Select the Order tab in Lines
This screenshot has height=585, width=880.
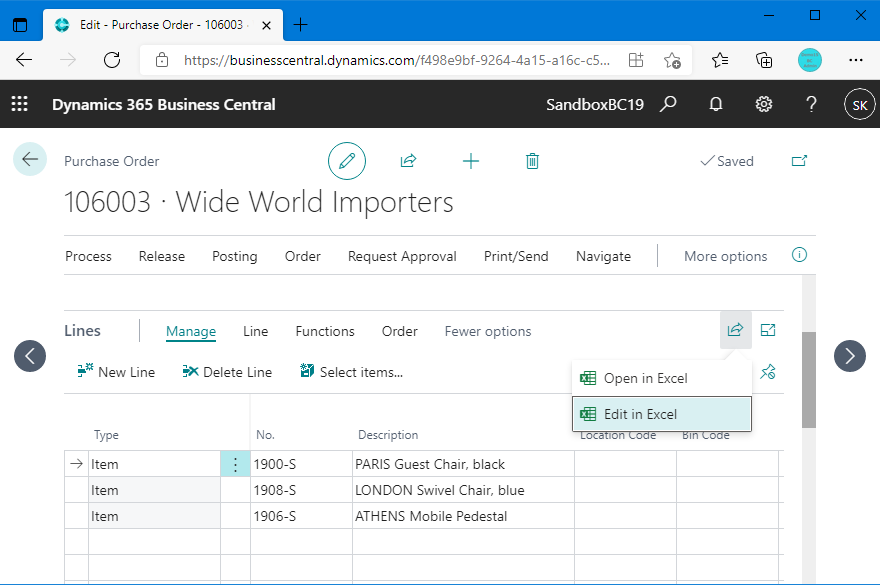[x=400, y=331]
